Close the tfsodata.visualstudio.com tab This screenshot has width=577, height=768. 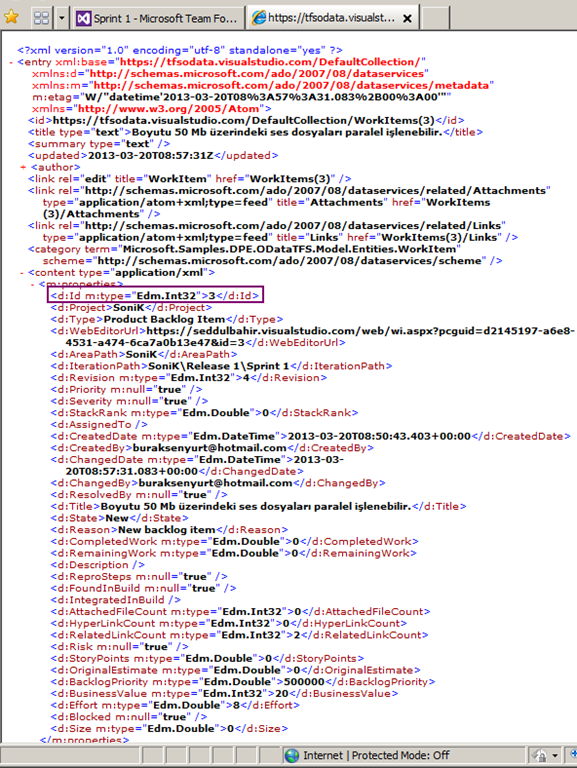(407, 19)
